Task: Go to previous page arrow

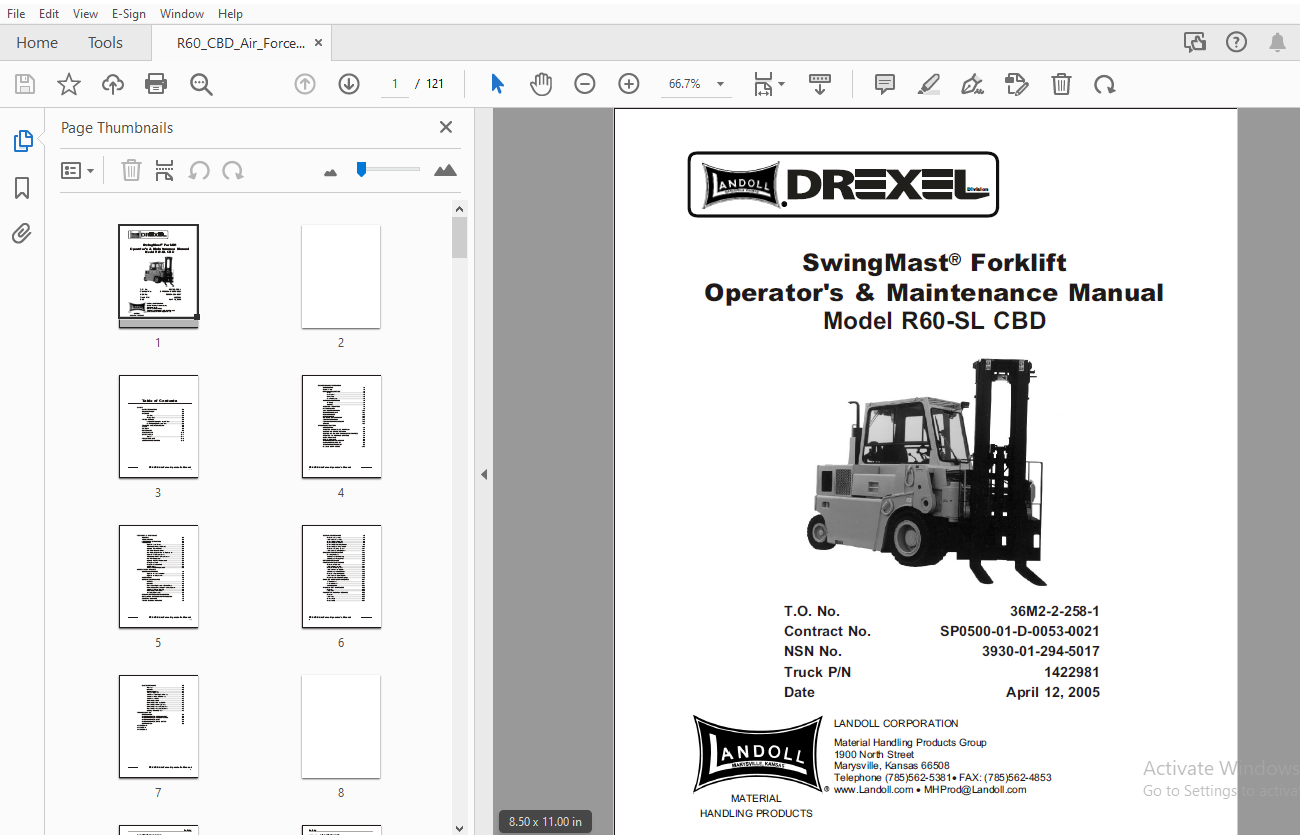Action: click(x=305, y=84)
